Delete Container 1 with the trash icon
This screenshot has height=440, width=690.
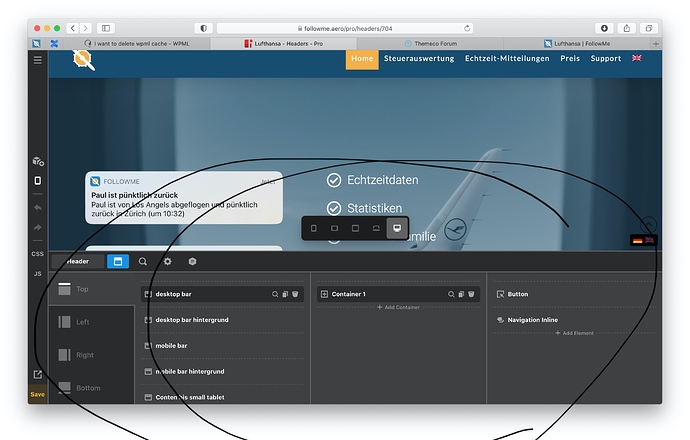pos(471,294)
